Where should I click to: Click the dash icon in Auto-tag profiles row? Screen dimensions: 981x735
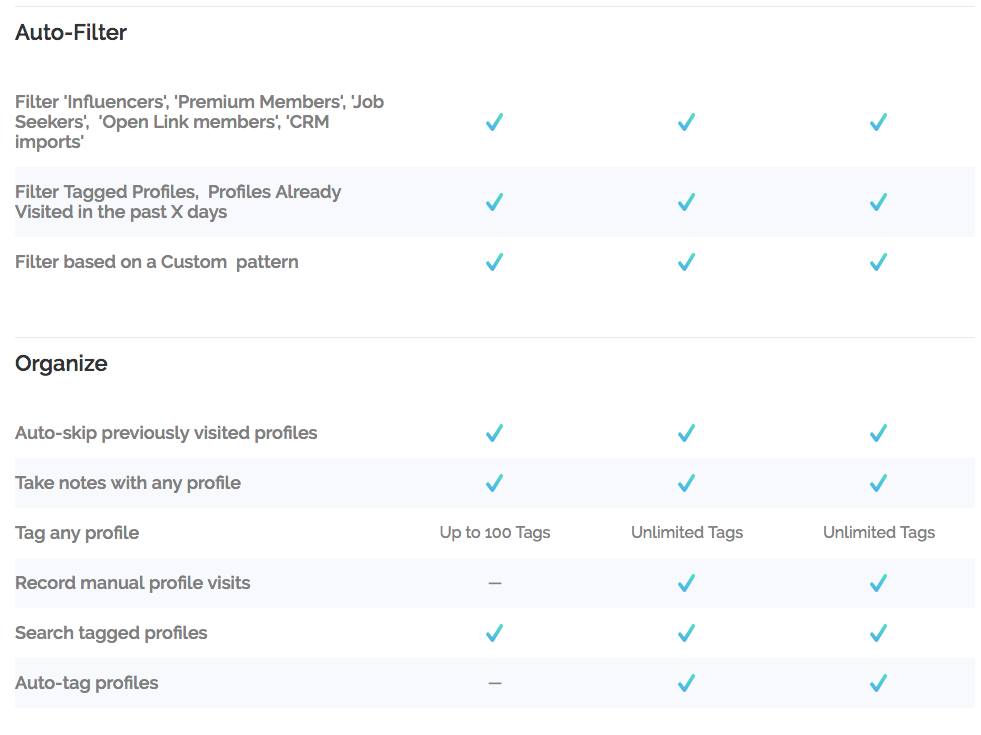tap(495, 683)
